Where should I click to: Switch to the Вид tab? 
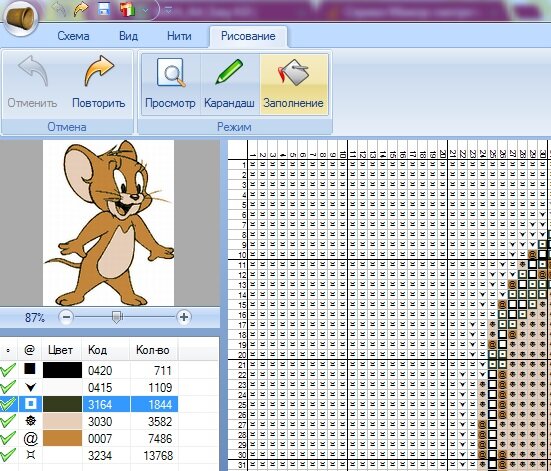128,36
